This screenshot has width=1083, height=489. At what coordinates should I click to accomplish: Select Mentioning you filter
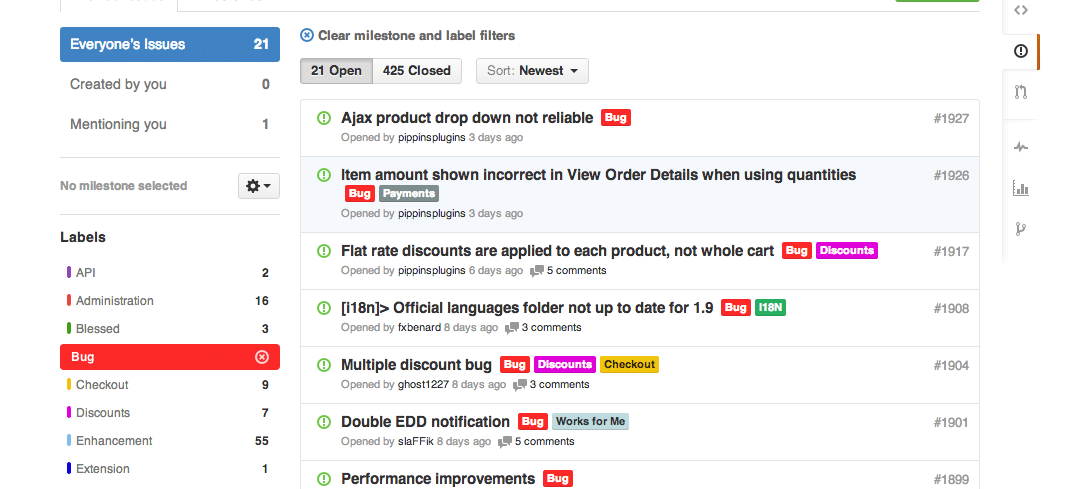click(170, 124)
